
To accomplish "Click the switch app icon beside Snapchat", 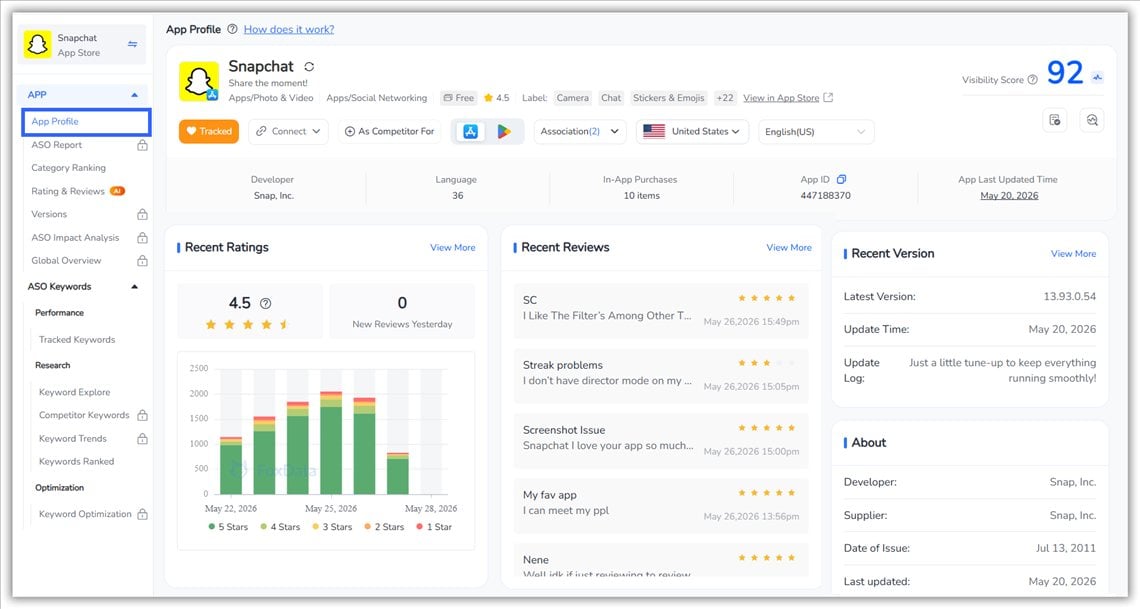I will point(132,44).
